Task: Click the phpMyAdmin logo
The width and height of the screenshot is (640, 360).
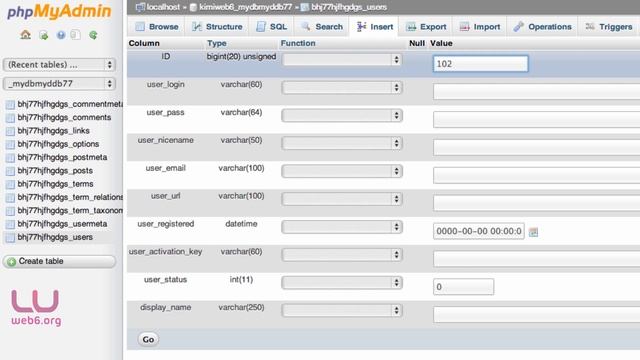Action: pos(59,11)
